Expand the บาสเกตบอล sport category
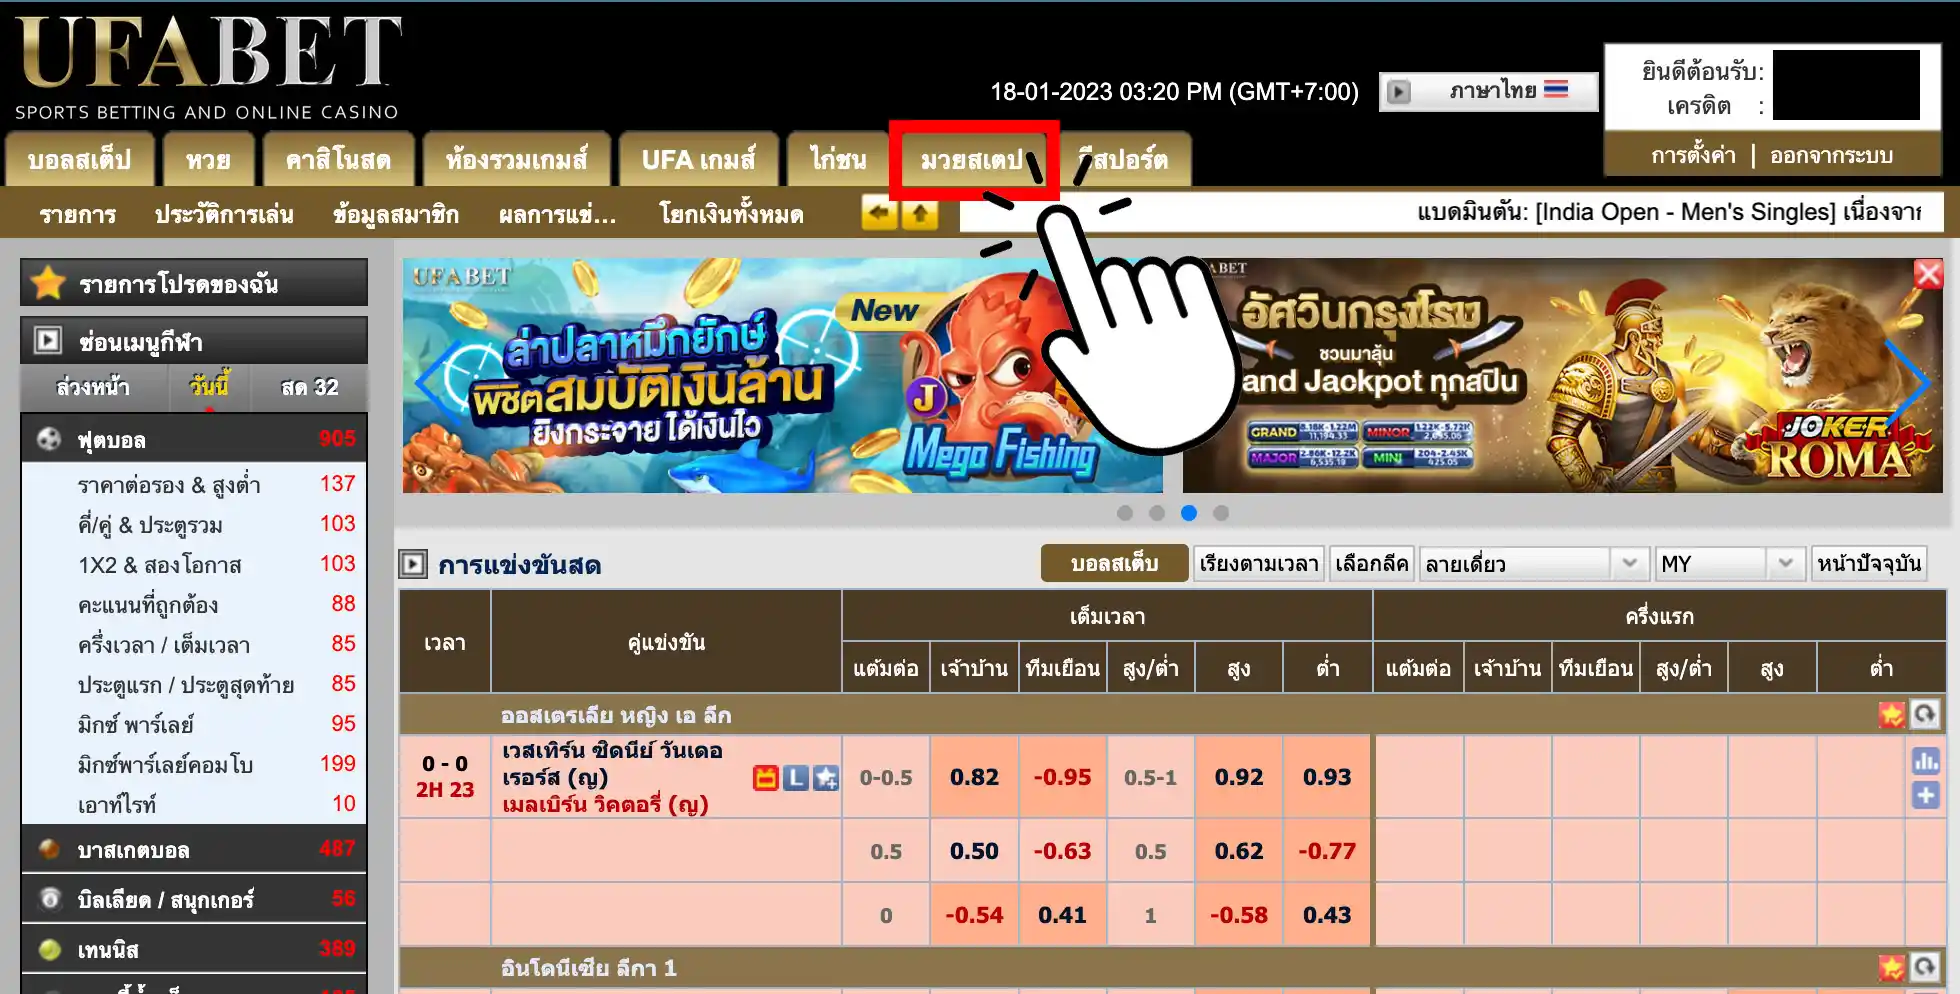Screen dimensions: 1960x994 point(194,849)
